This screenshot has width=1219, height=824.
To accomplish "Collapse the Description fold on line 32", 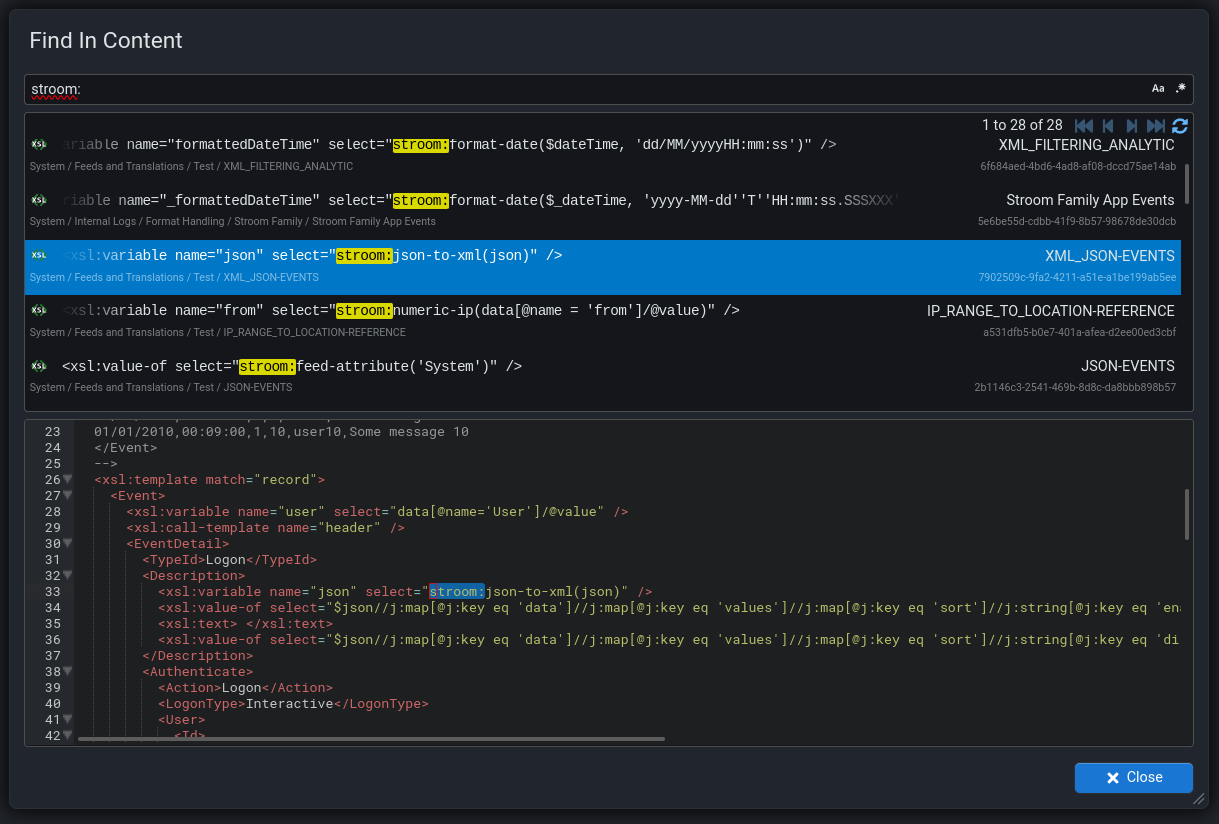I will (x=67, y=576).
